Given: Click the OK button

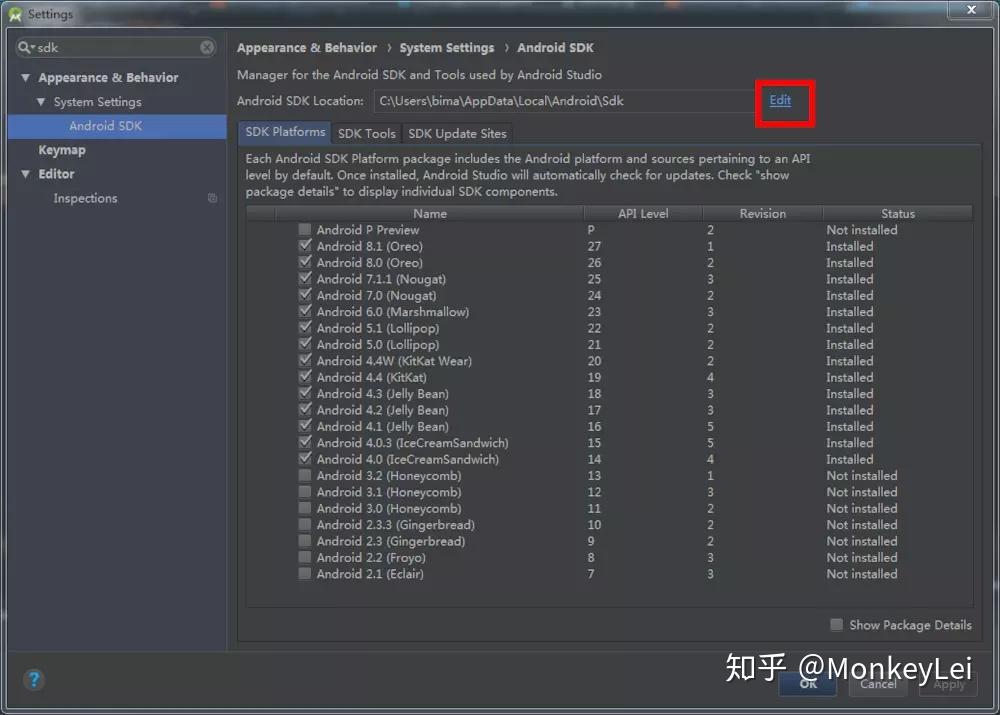Looking at the screenshot, I should click(x=808, y=684).
